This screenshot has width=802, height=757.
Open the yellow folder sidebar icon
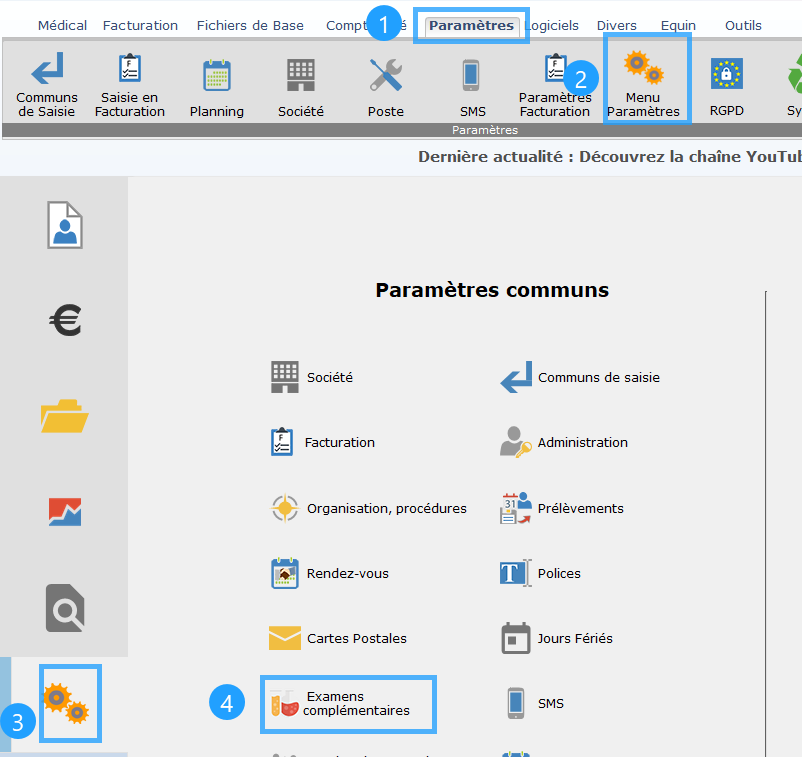(x=64, y=416)
